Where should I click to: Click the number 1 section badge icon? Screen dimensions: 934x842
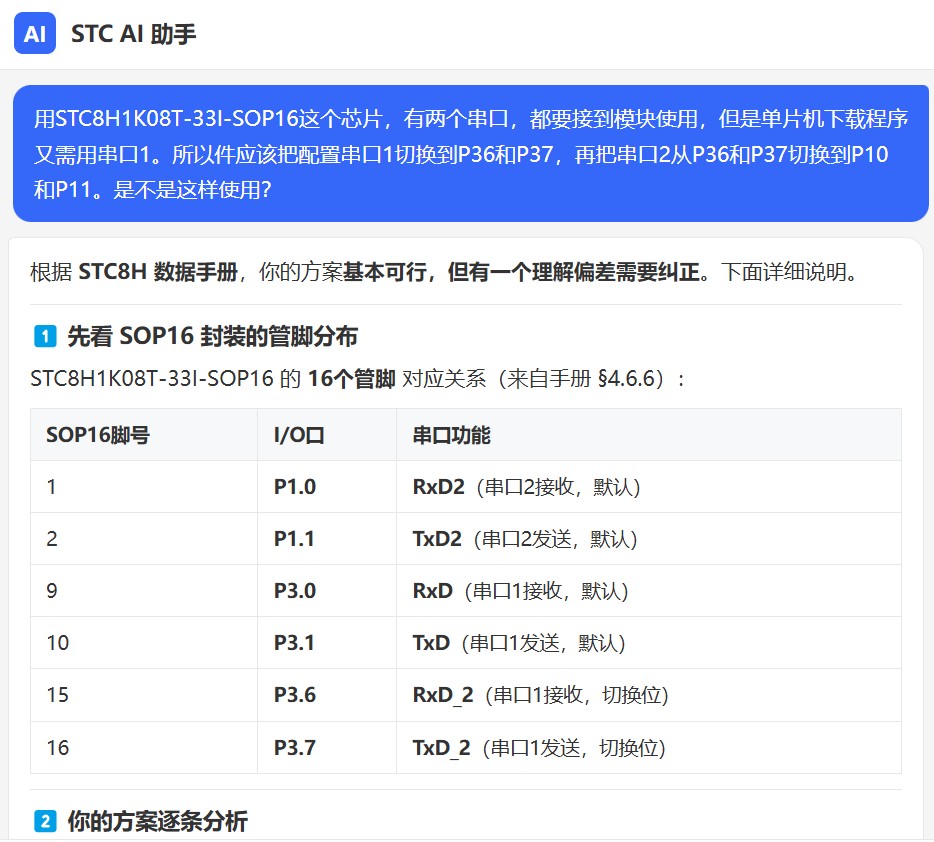(45, 336)
